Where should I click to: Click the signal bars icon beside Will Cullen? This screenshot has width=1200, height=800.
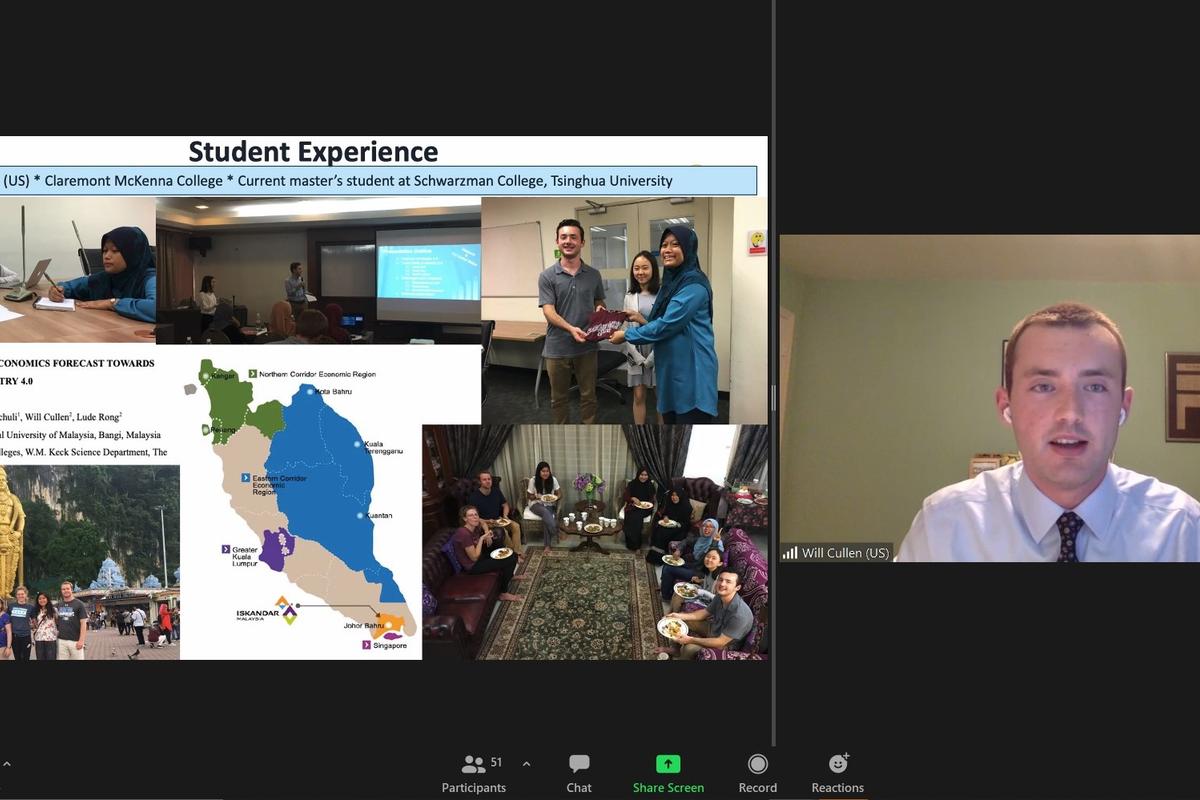[790, 552]
